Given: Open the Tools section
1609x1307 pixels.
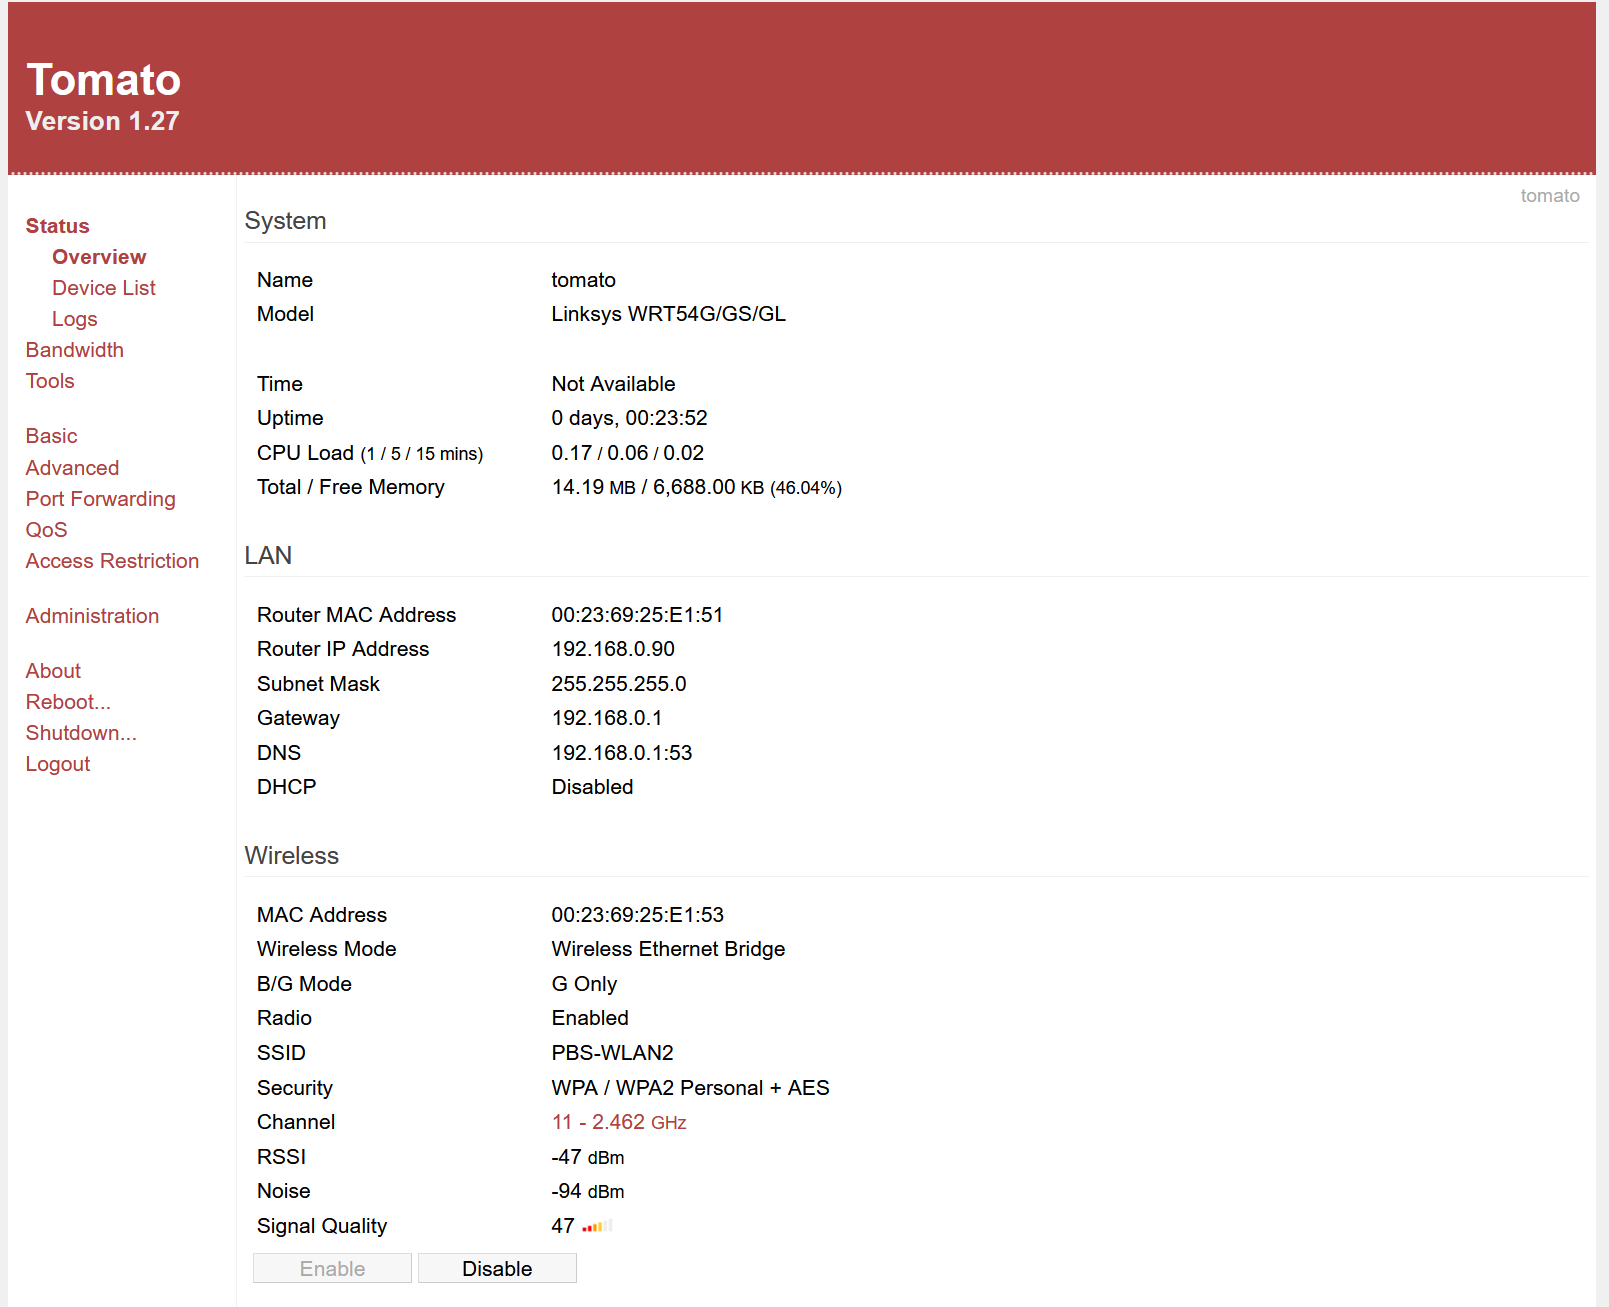Looking at the screenshot, I should pyautogui.click(x=50, y=381).
